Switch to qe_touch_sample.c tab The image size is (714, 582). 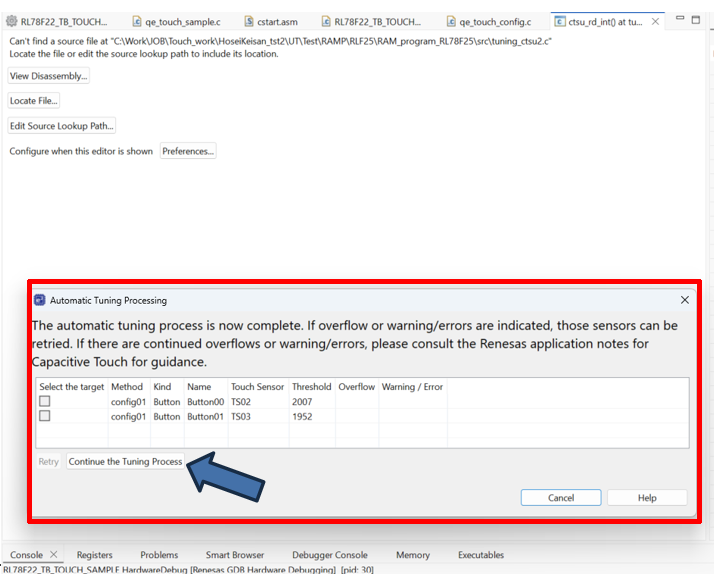(177, 21)
